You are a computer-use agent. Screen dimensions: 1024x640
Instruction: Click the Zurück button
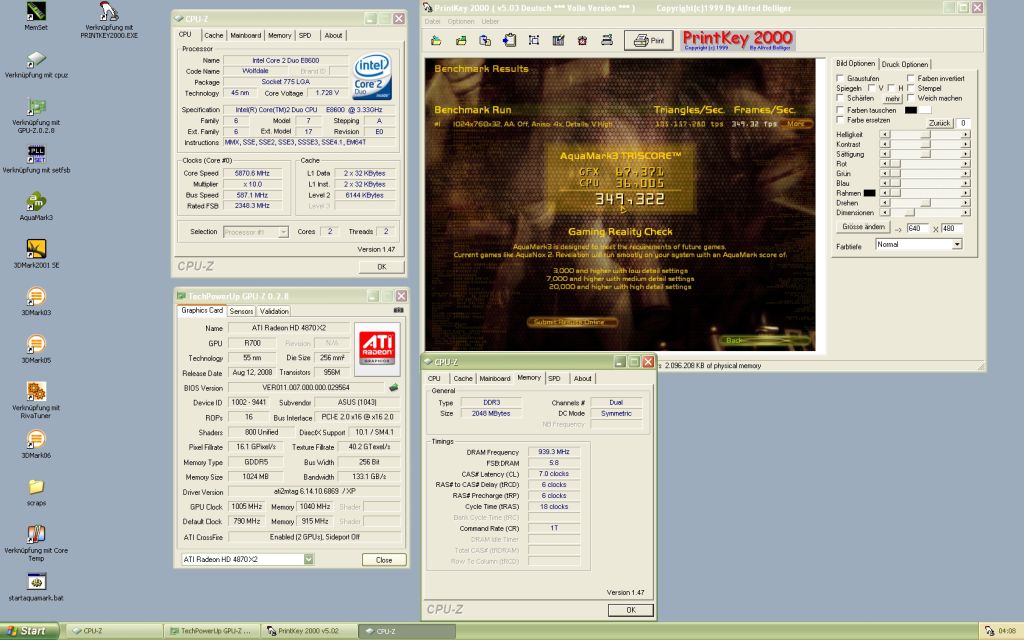[939, 123]
